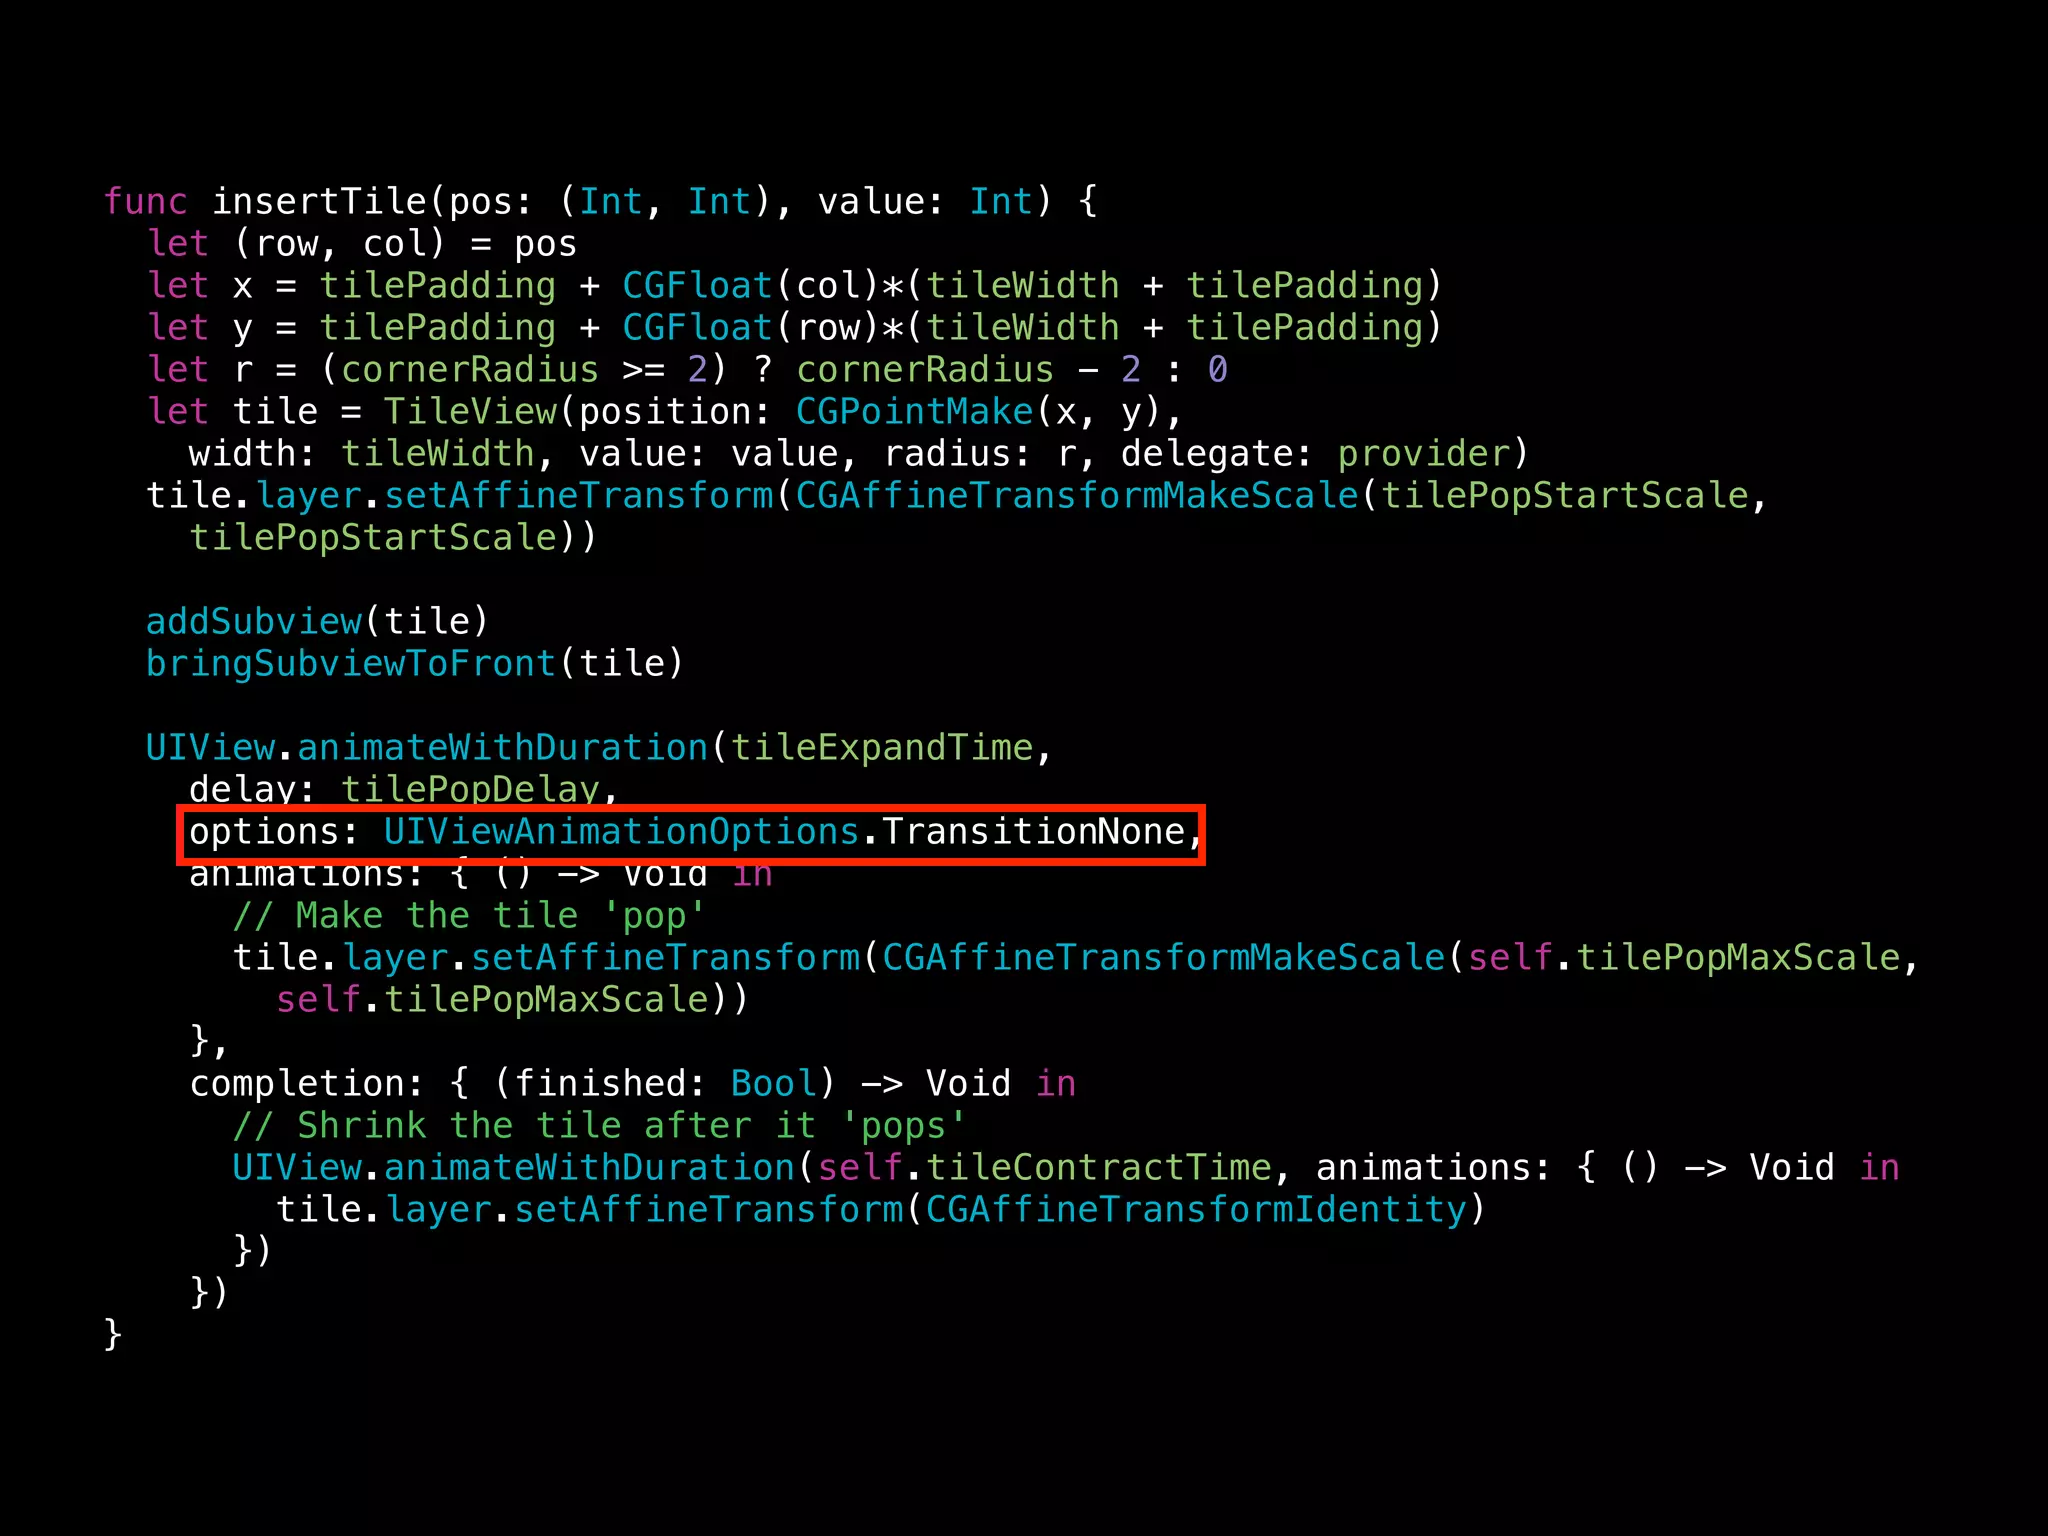The height and width of the screenshot is (1536, 2048).
Task: Click the func keyword at code start
Action: click(x=145, y=201)
